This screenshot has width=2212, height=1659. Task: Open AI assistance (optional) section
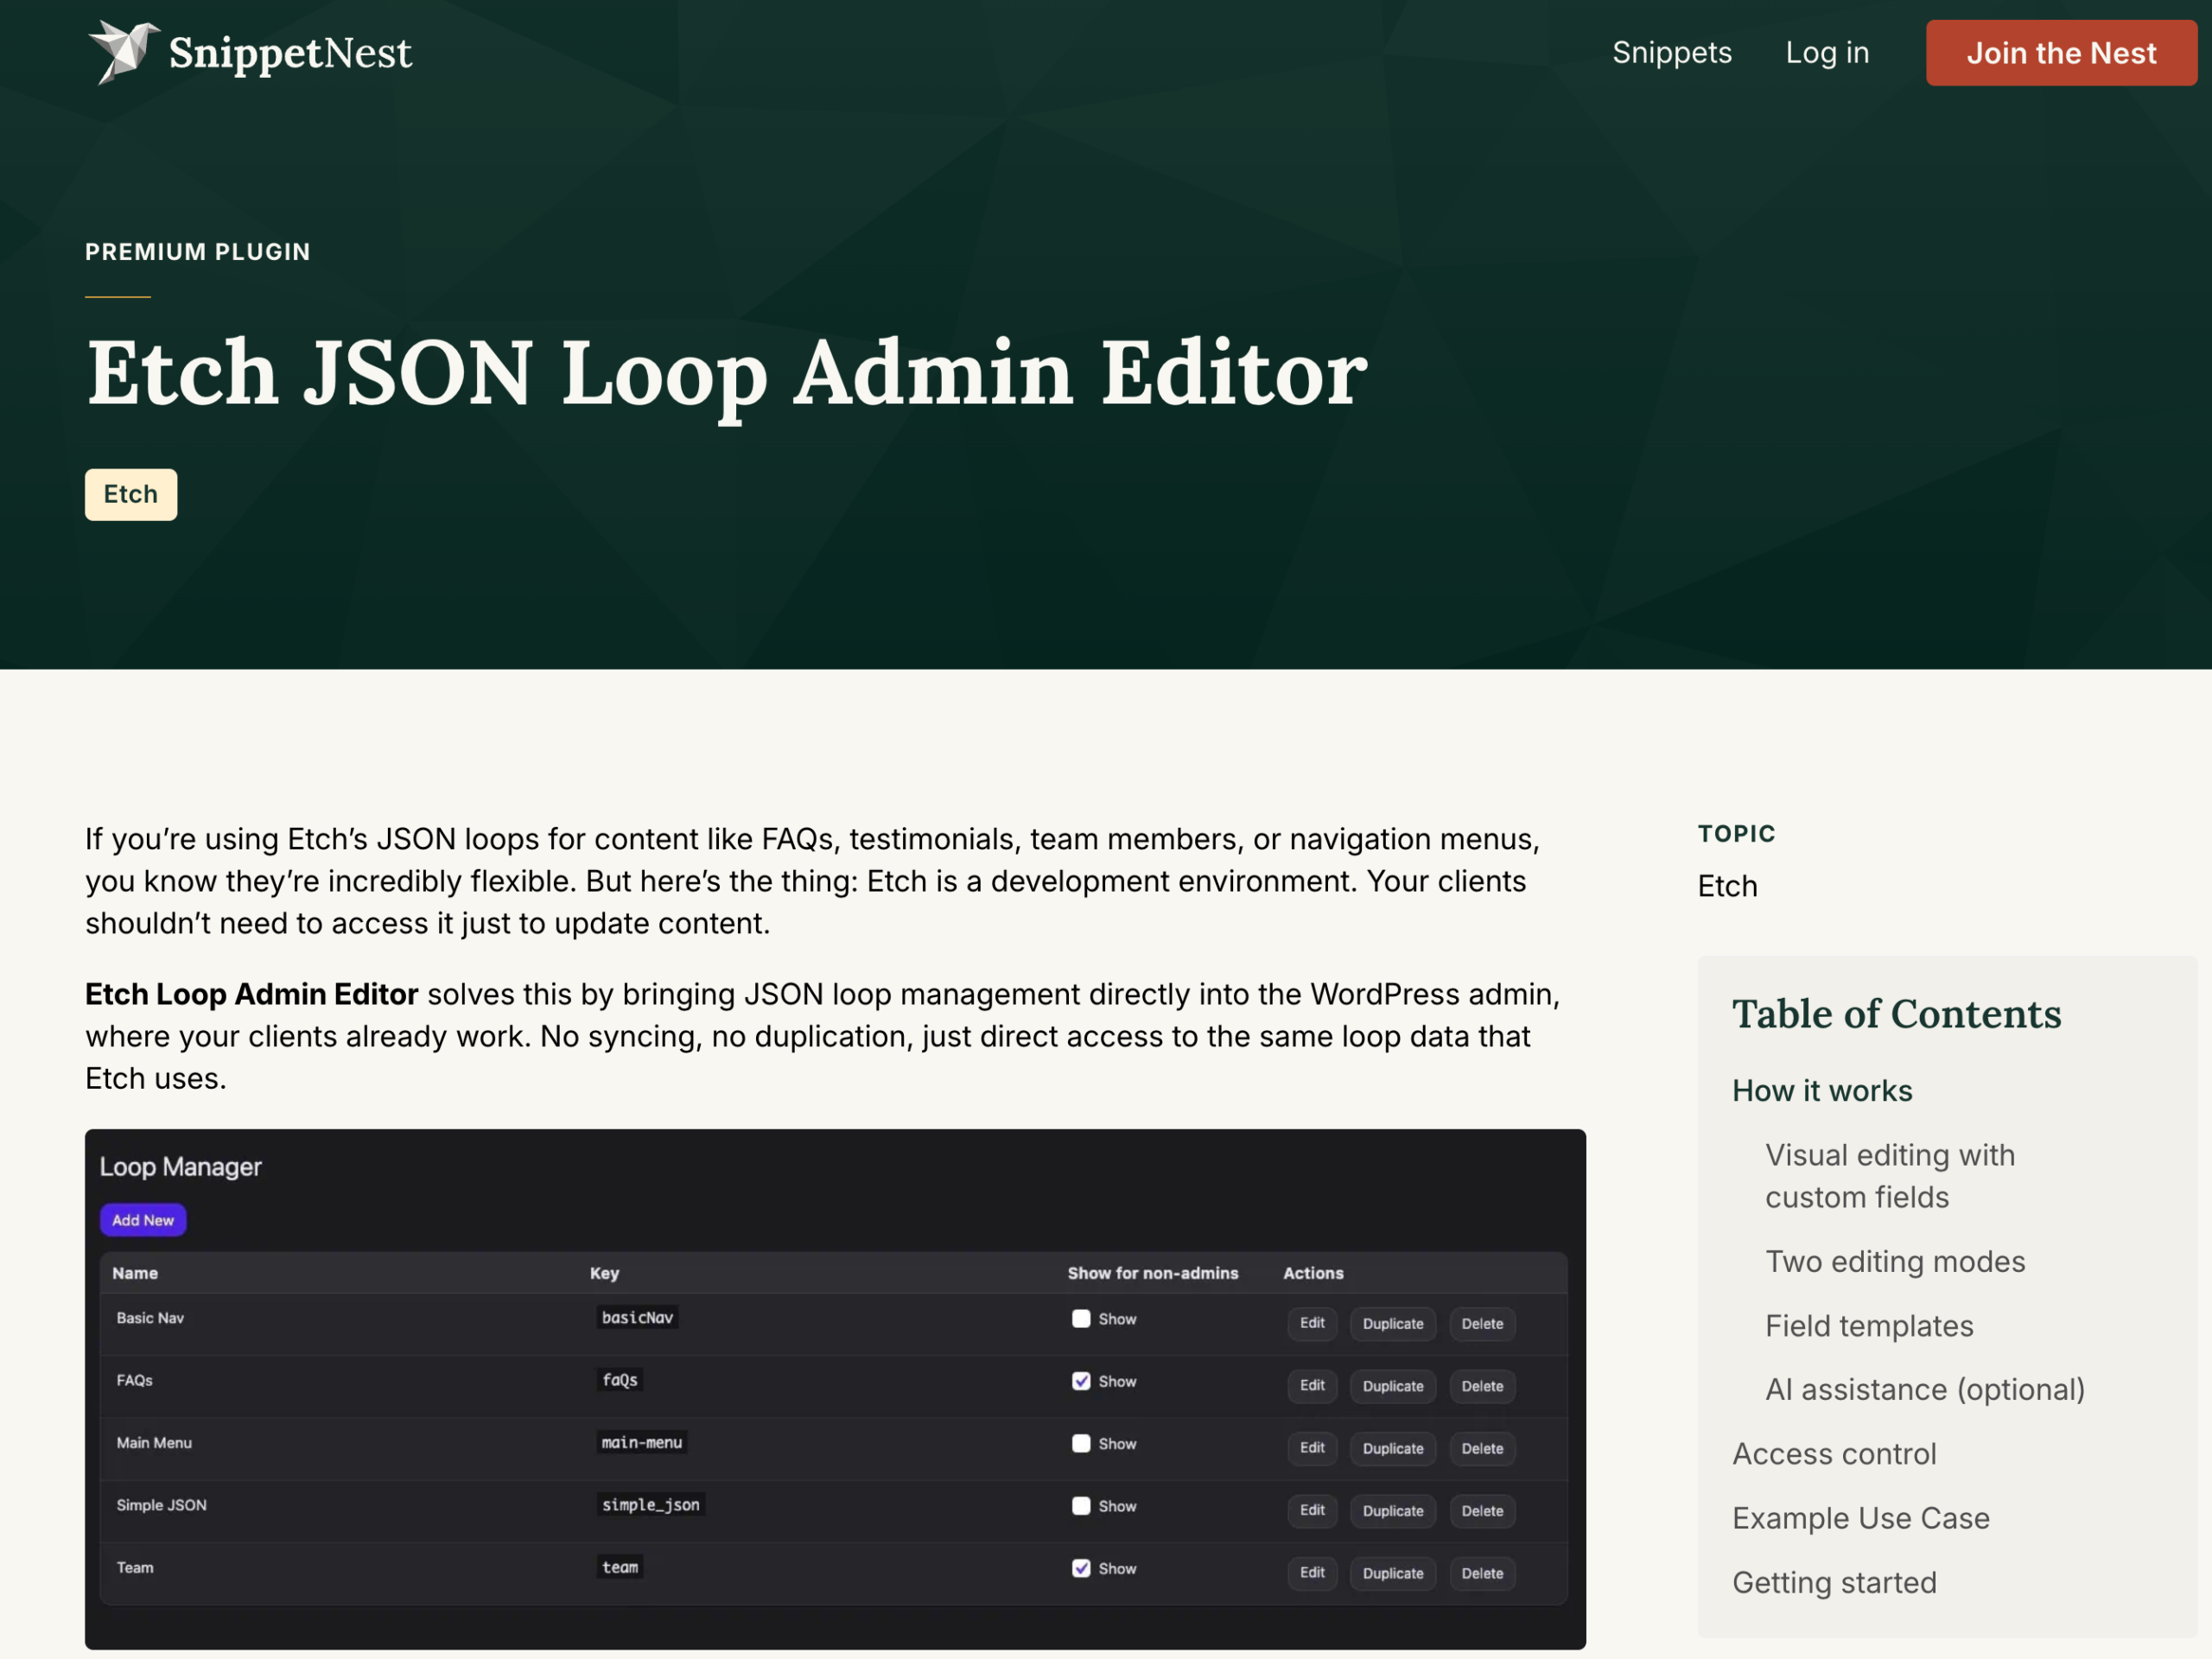[x=1924, y=1390]
